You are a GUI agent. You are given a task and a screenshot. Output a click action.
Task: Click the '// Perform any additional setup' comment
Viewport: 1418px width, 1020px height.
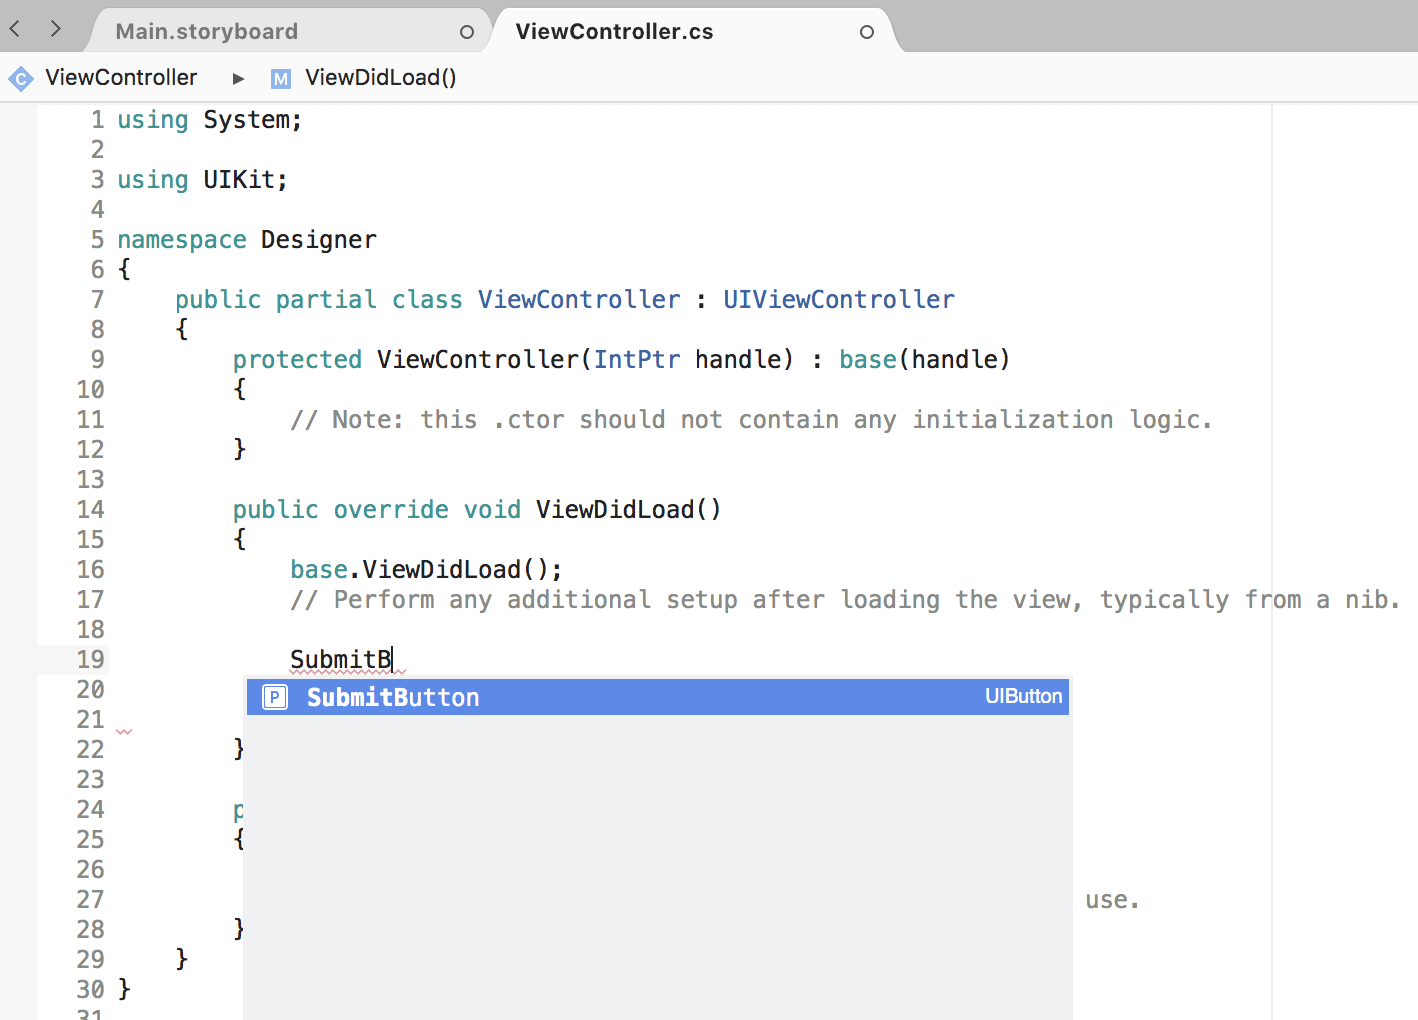tap(845, 600)
